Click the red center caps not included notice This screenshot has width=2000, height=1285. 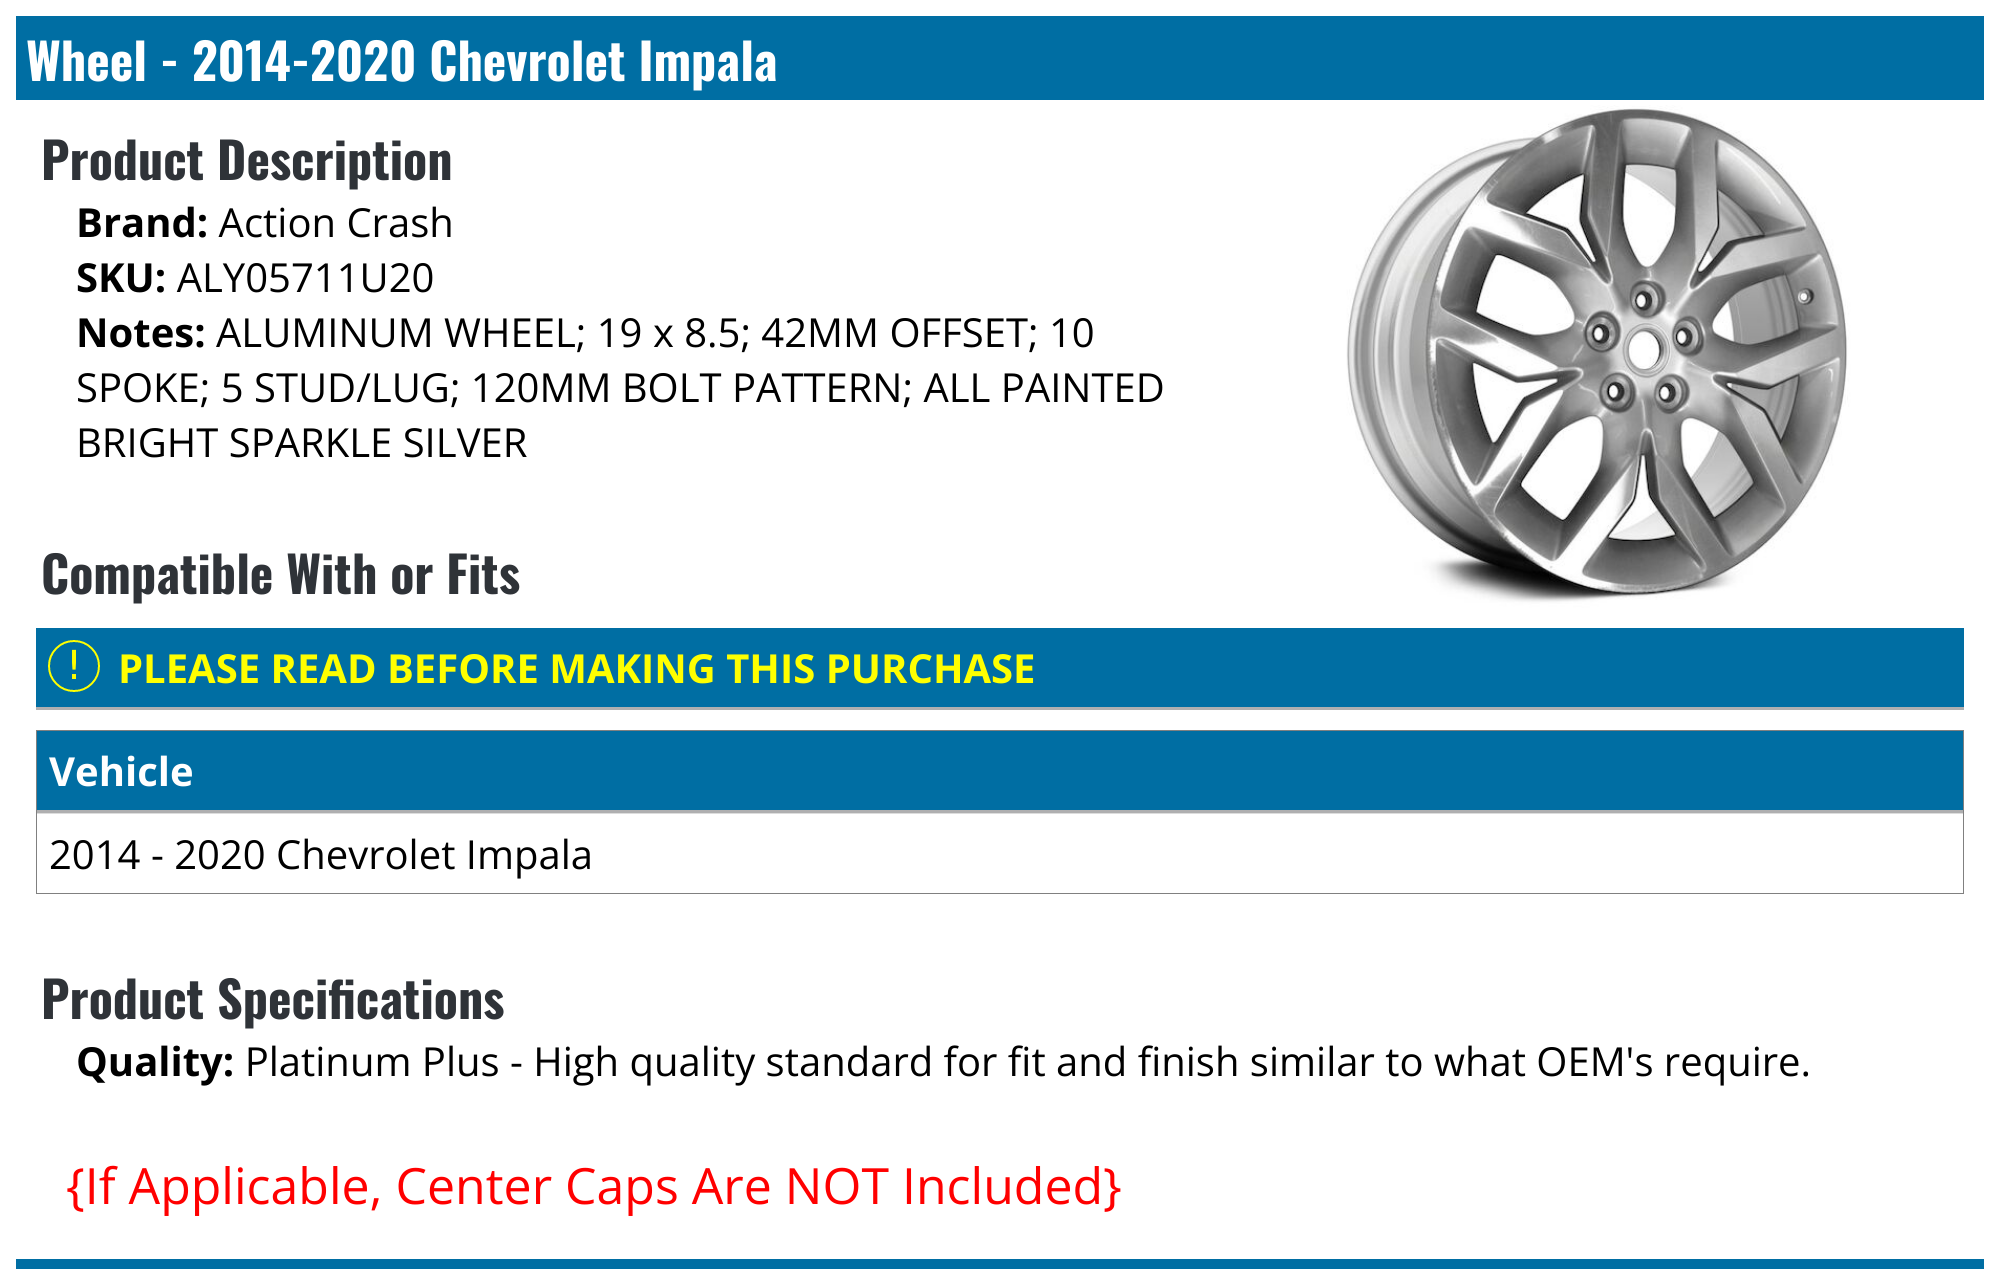pyautogui.click(x=594, y=1186)
